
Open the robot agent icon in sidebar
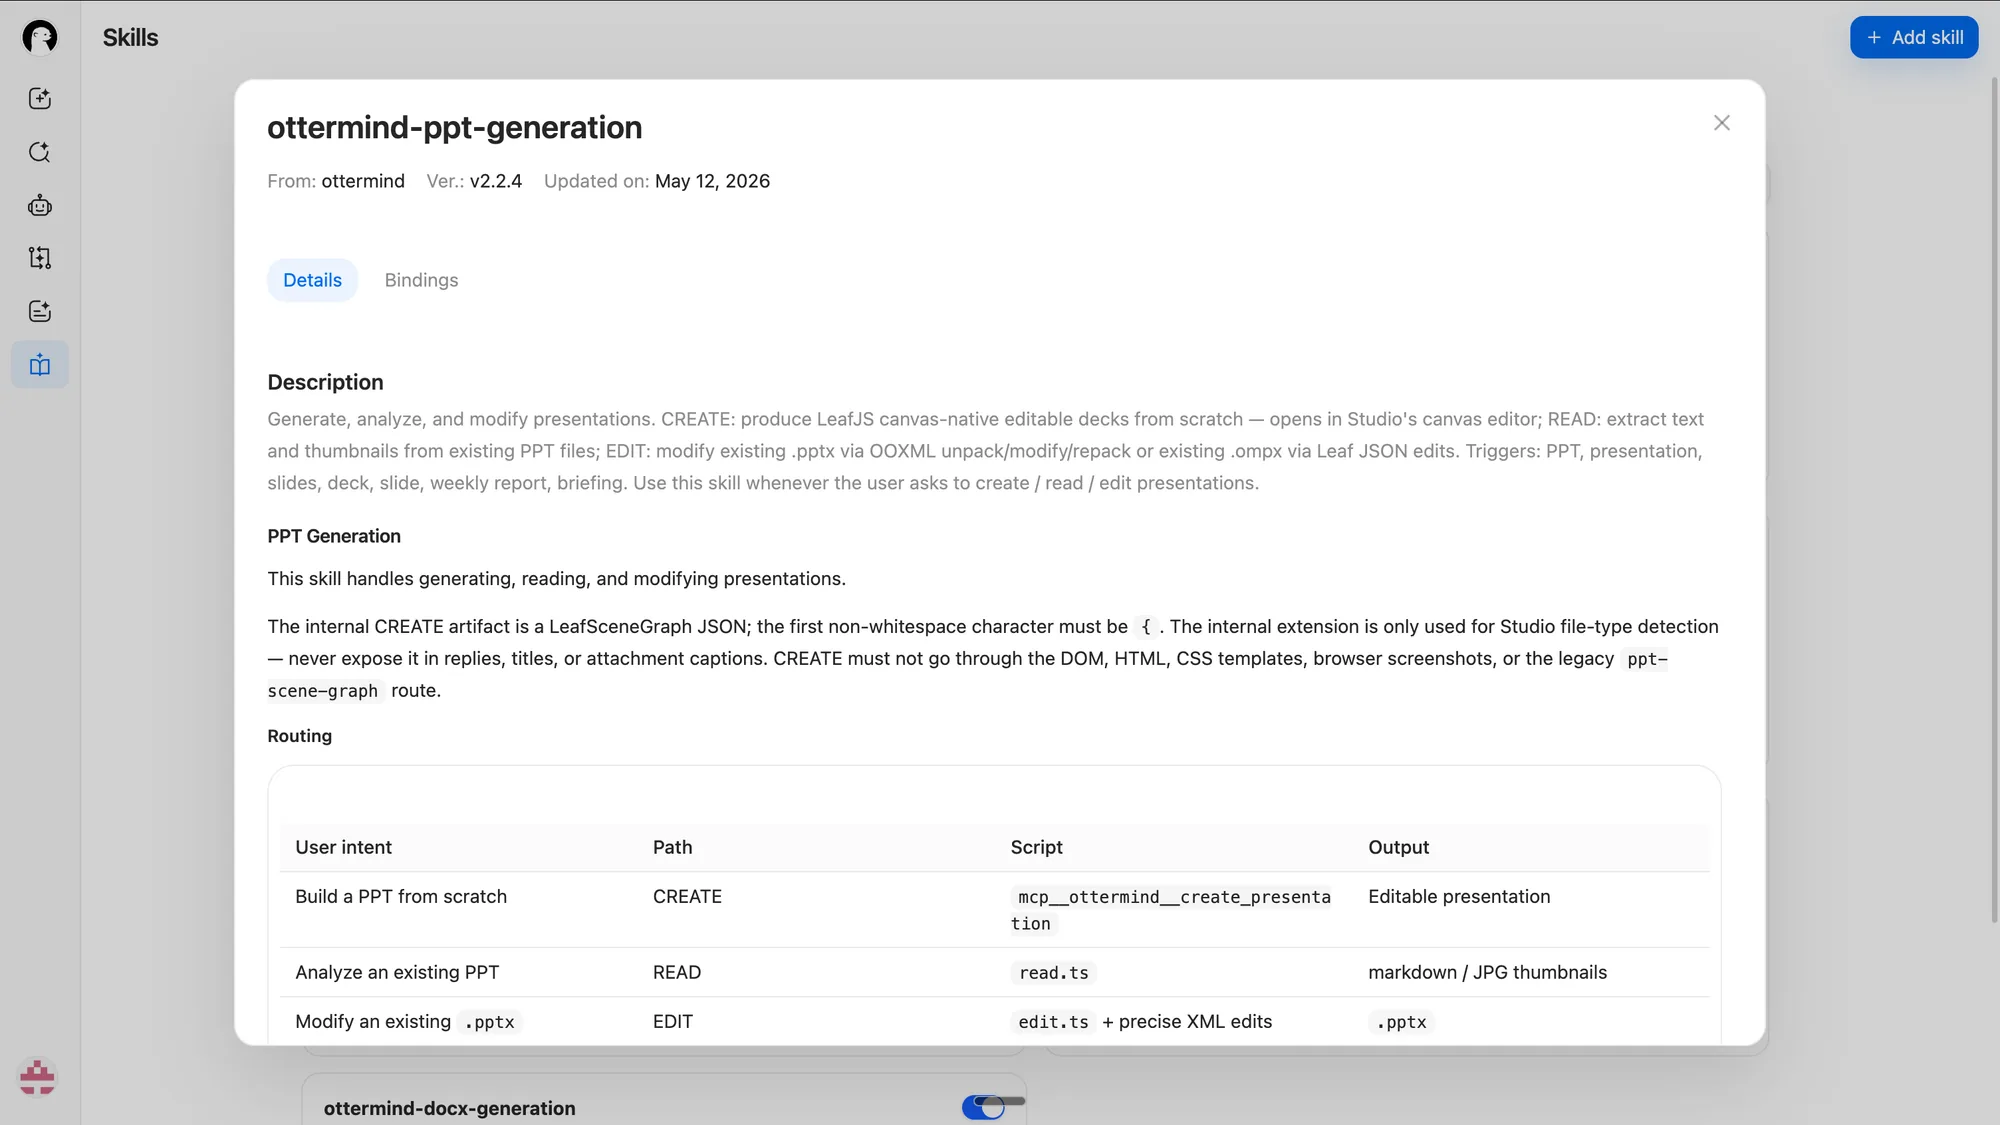[x=40, y=205]
